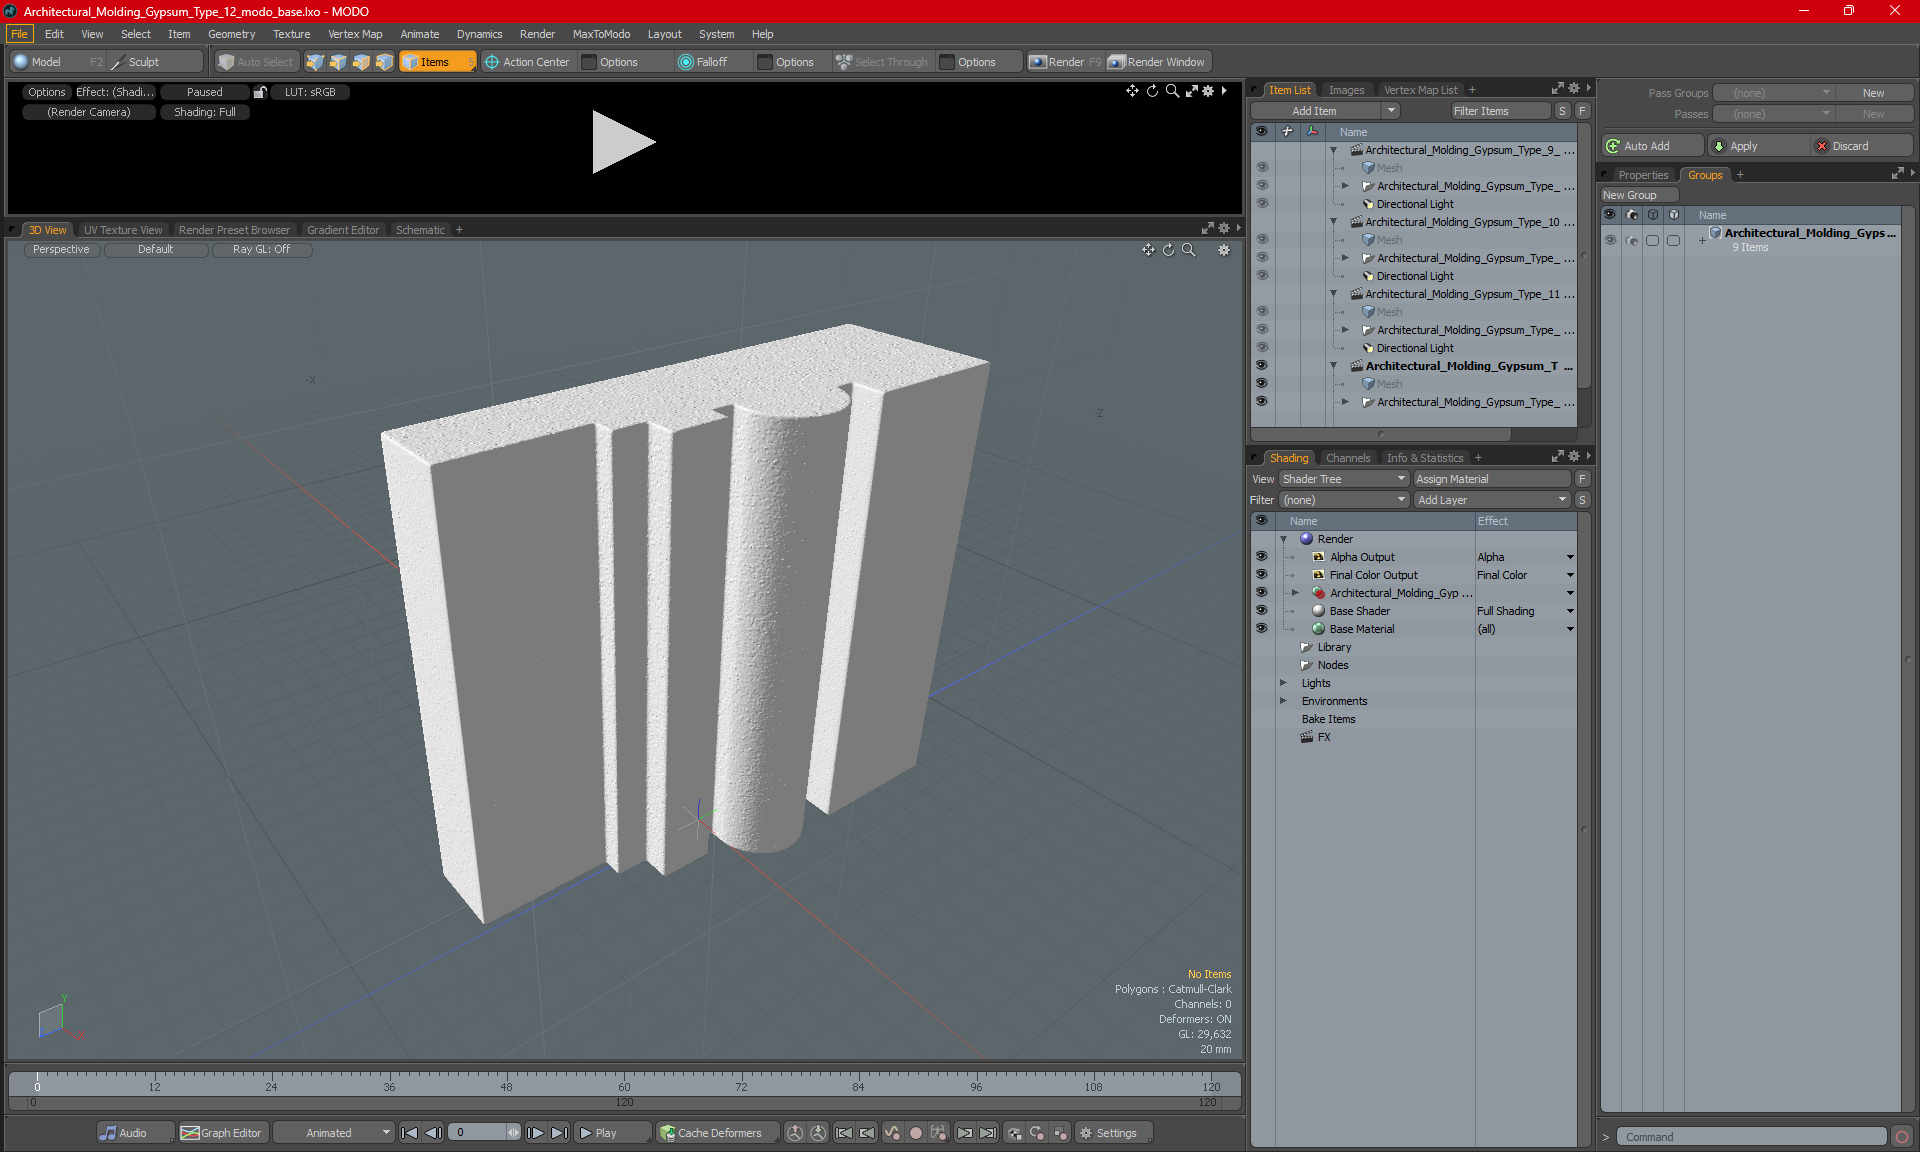Toggle visibility of Directional Light under Type_9
Screen dimensions: 1920x1152
tap(1262, 204)
